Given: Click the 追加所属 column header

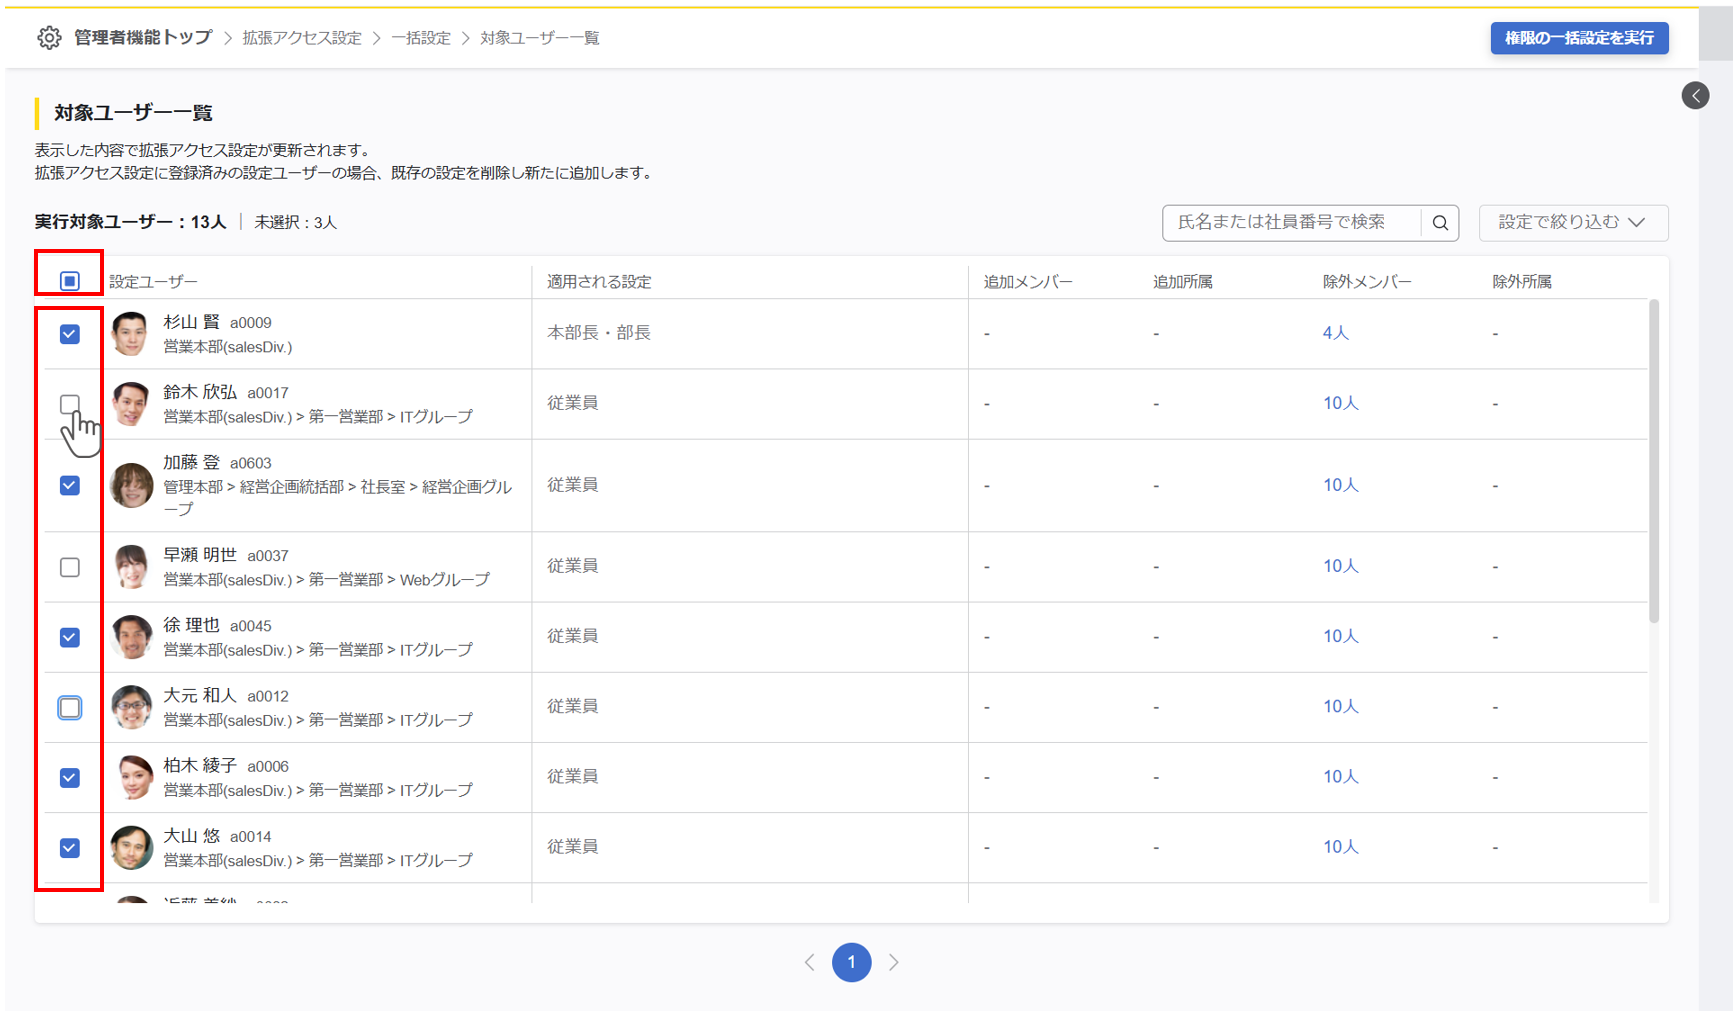Looking at the screenshot, I should pyautogui.click(x=1183, y=282).
